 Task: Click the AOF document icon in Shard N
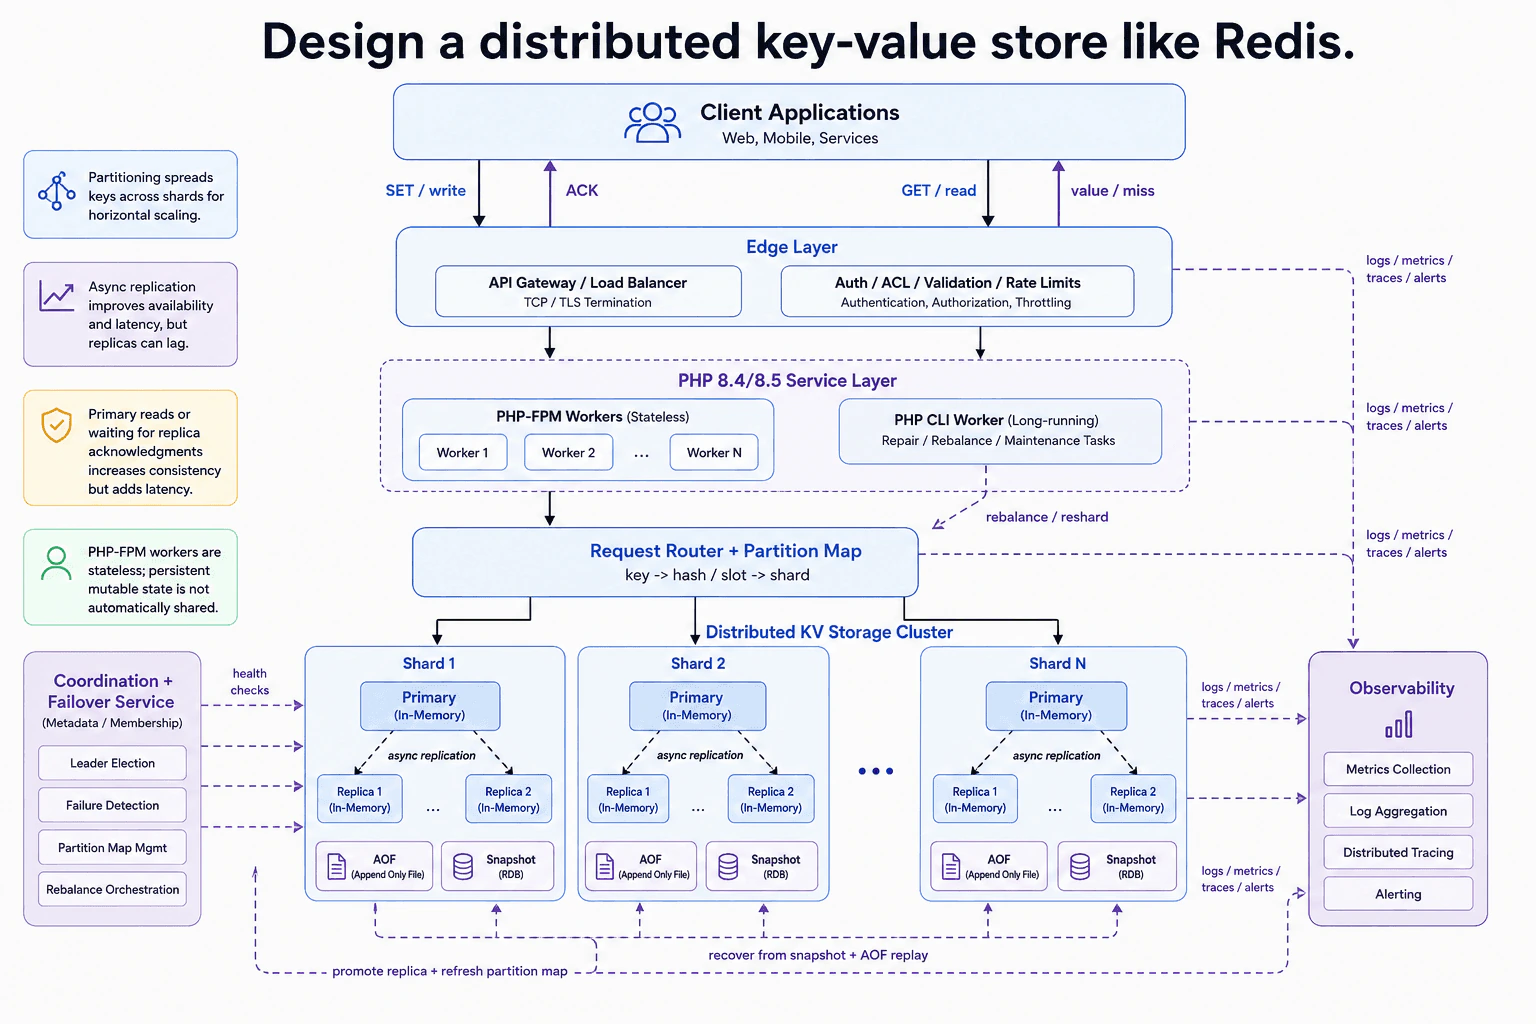pyautogui.click(x=951, y=866)
